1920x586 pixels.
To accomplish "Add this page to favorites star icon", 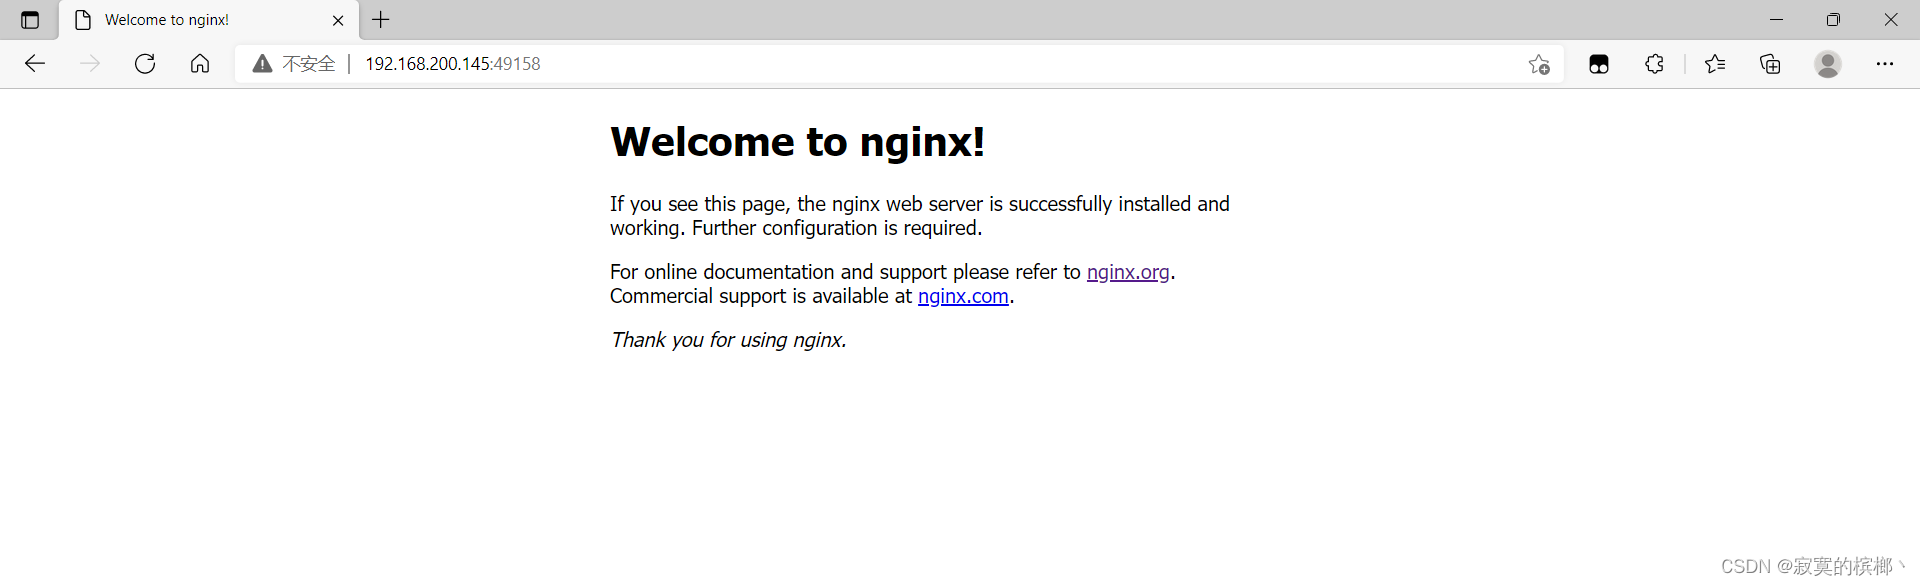I will click(1539, 64).
